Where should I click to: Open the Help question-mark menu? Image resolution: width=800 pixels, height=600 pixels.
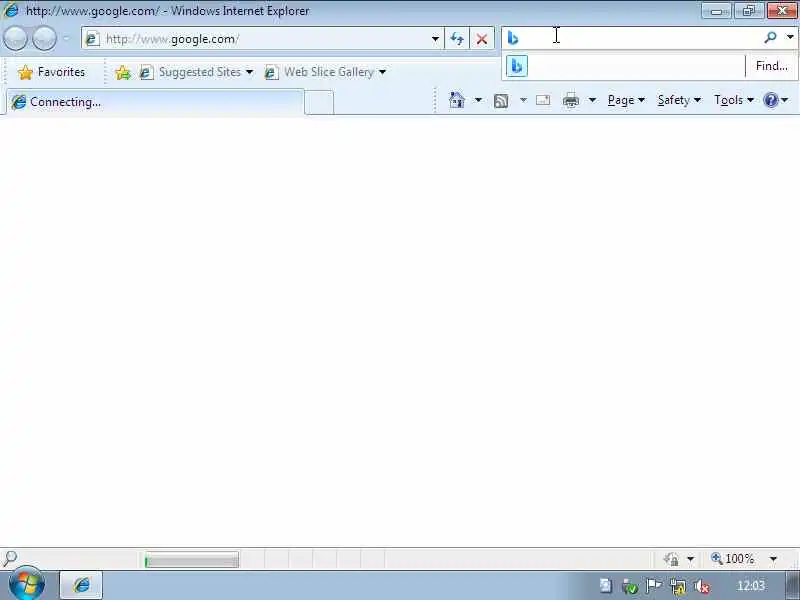[776, 100]
